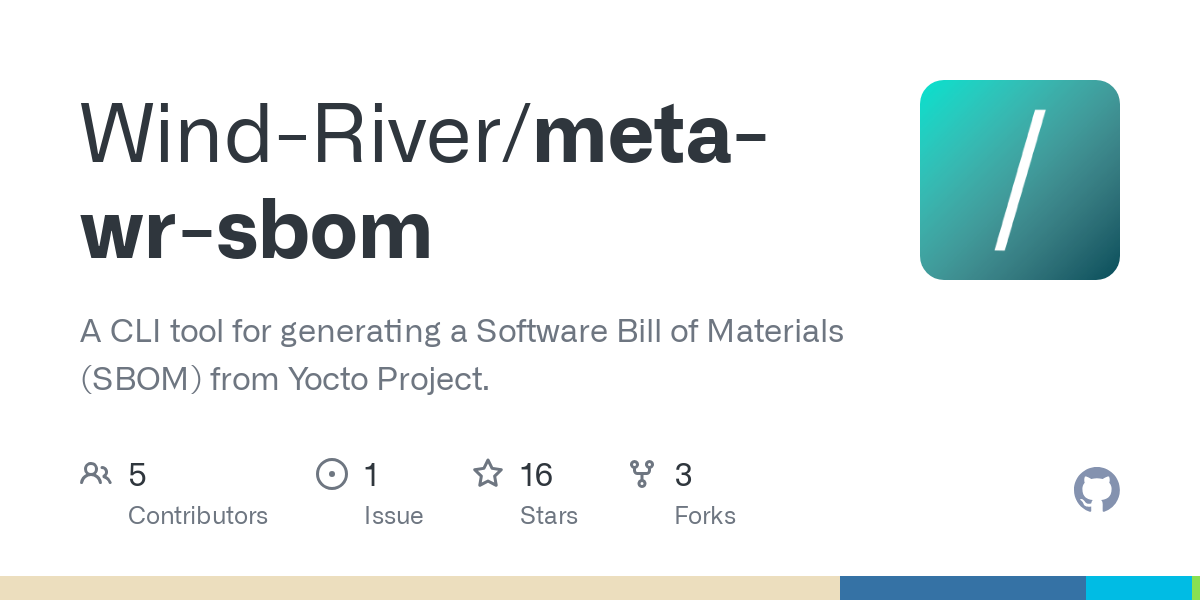Click the cyan language bar segment
Viewport: 1200px width, 600px height.
point(1138,588)
